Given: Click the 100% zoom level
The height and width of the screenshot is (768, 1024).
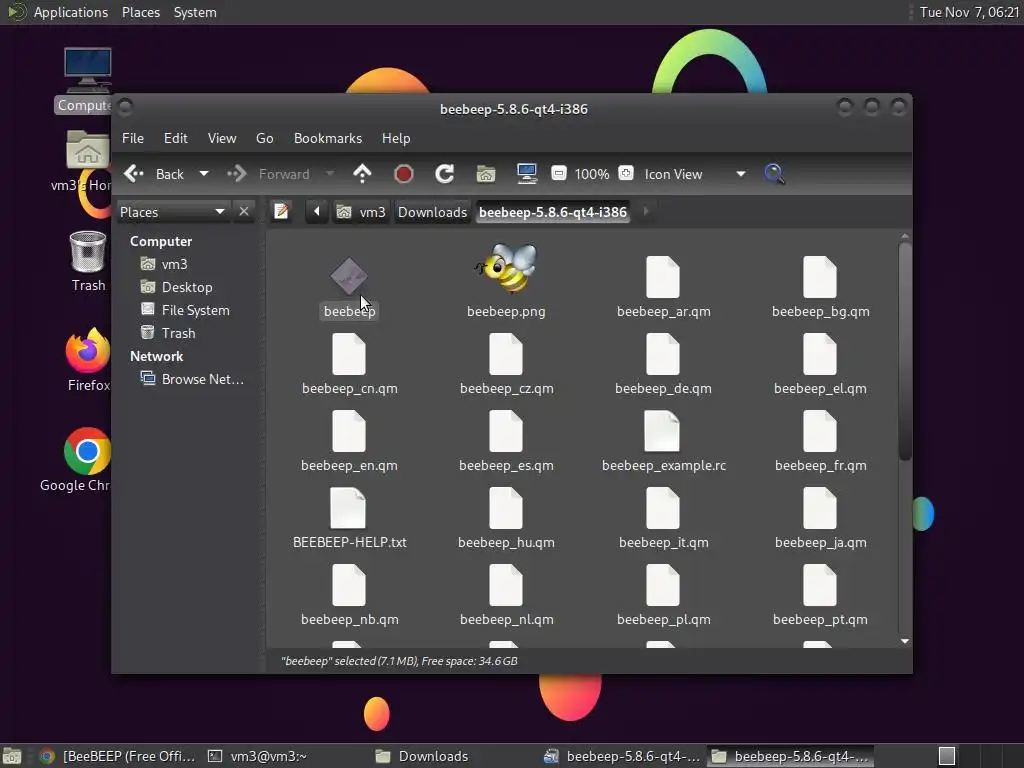Looking at the screenshot, I should (x=592, y=174).
